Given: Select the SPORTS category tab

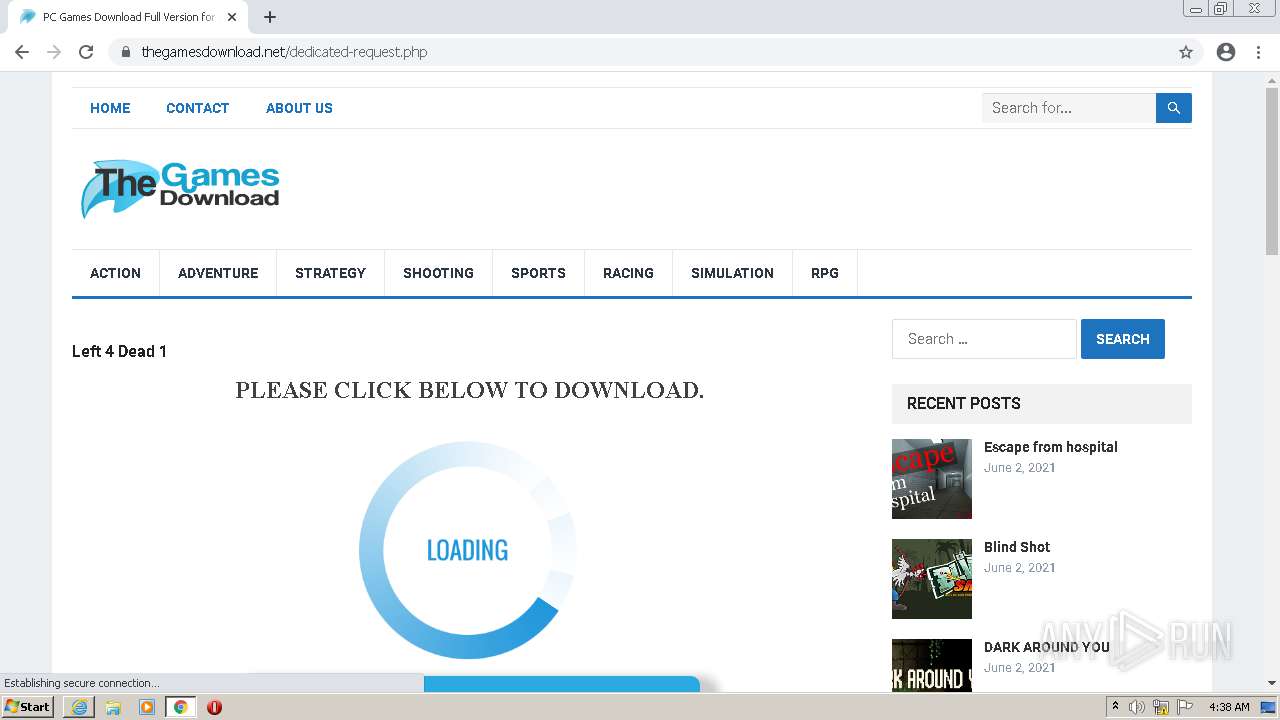Looking at the screenshot, I should click(538, 273).
